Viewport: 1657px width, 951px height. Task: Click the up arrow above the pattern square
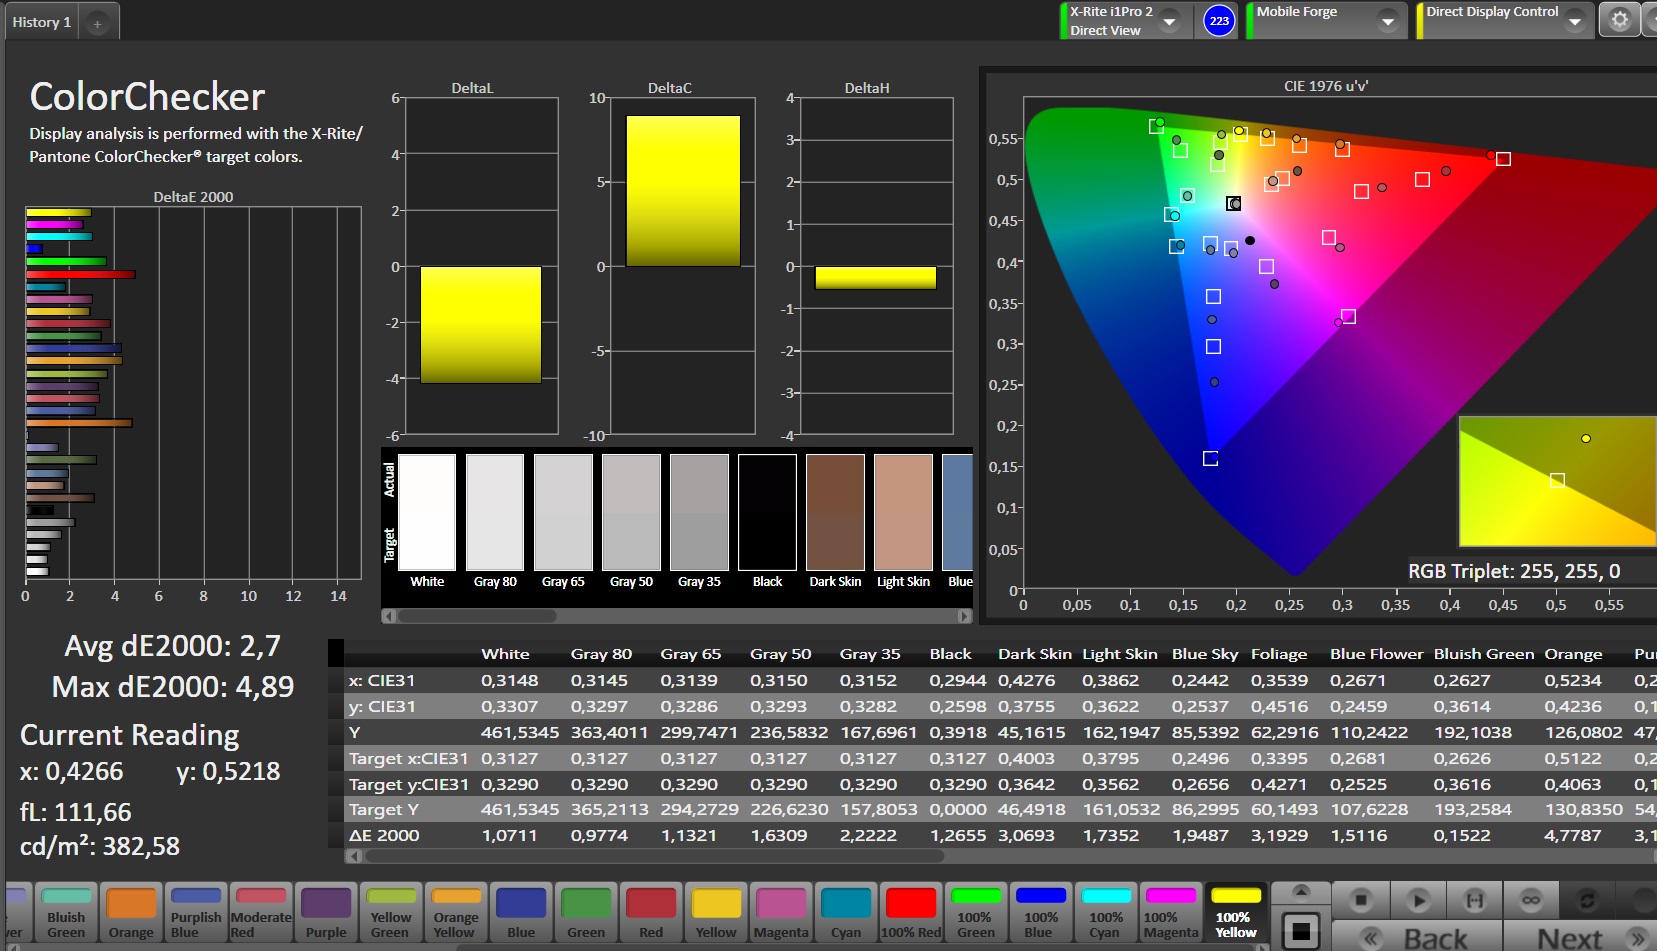pos(1301,892)
